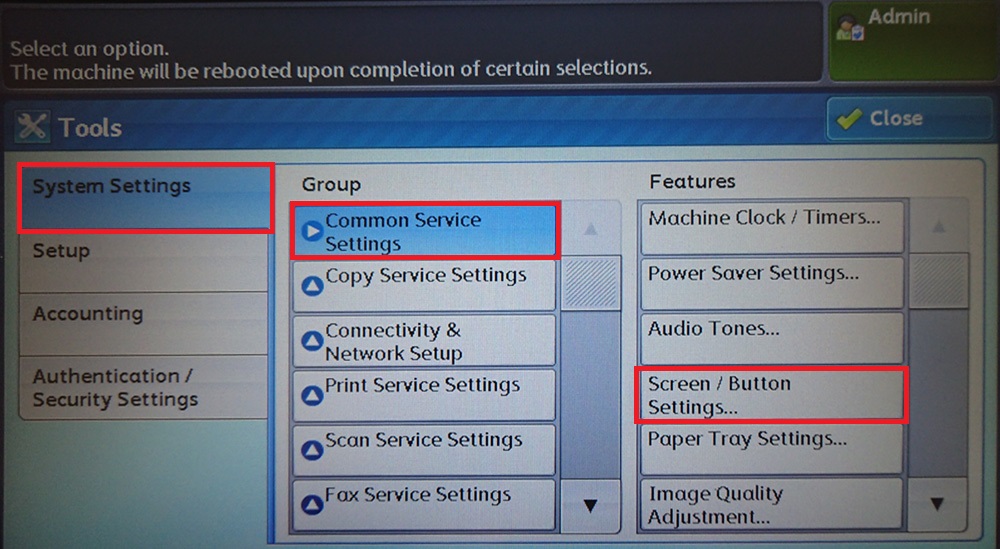Click the Copy Service Settings circle icon
Viewport: 1000px width, 549px height.
click(312, 285)
